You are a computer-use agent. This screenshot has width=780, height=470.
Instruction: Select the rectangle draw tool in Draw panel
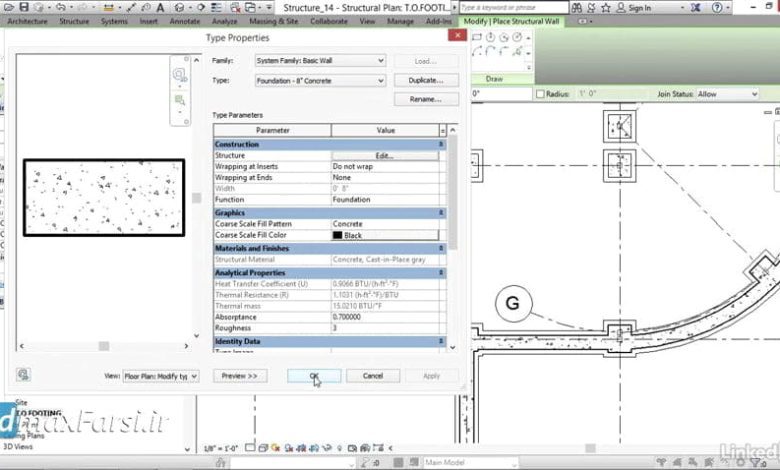coord(477,37)
